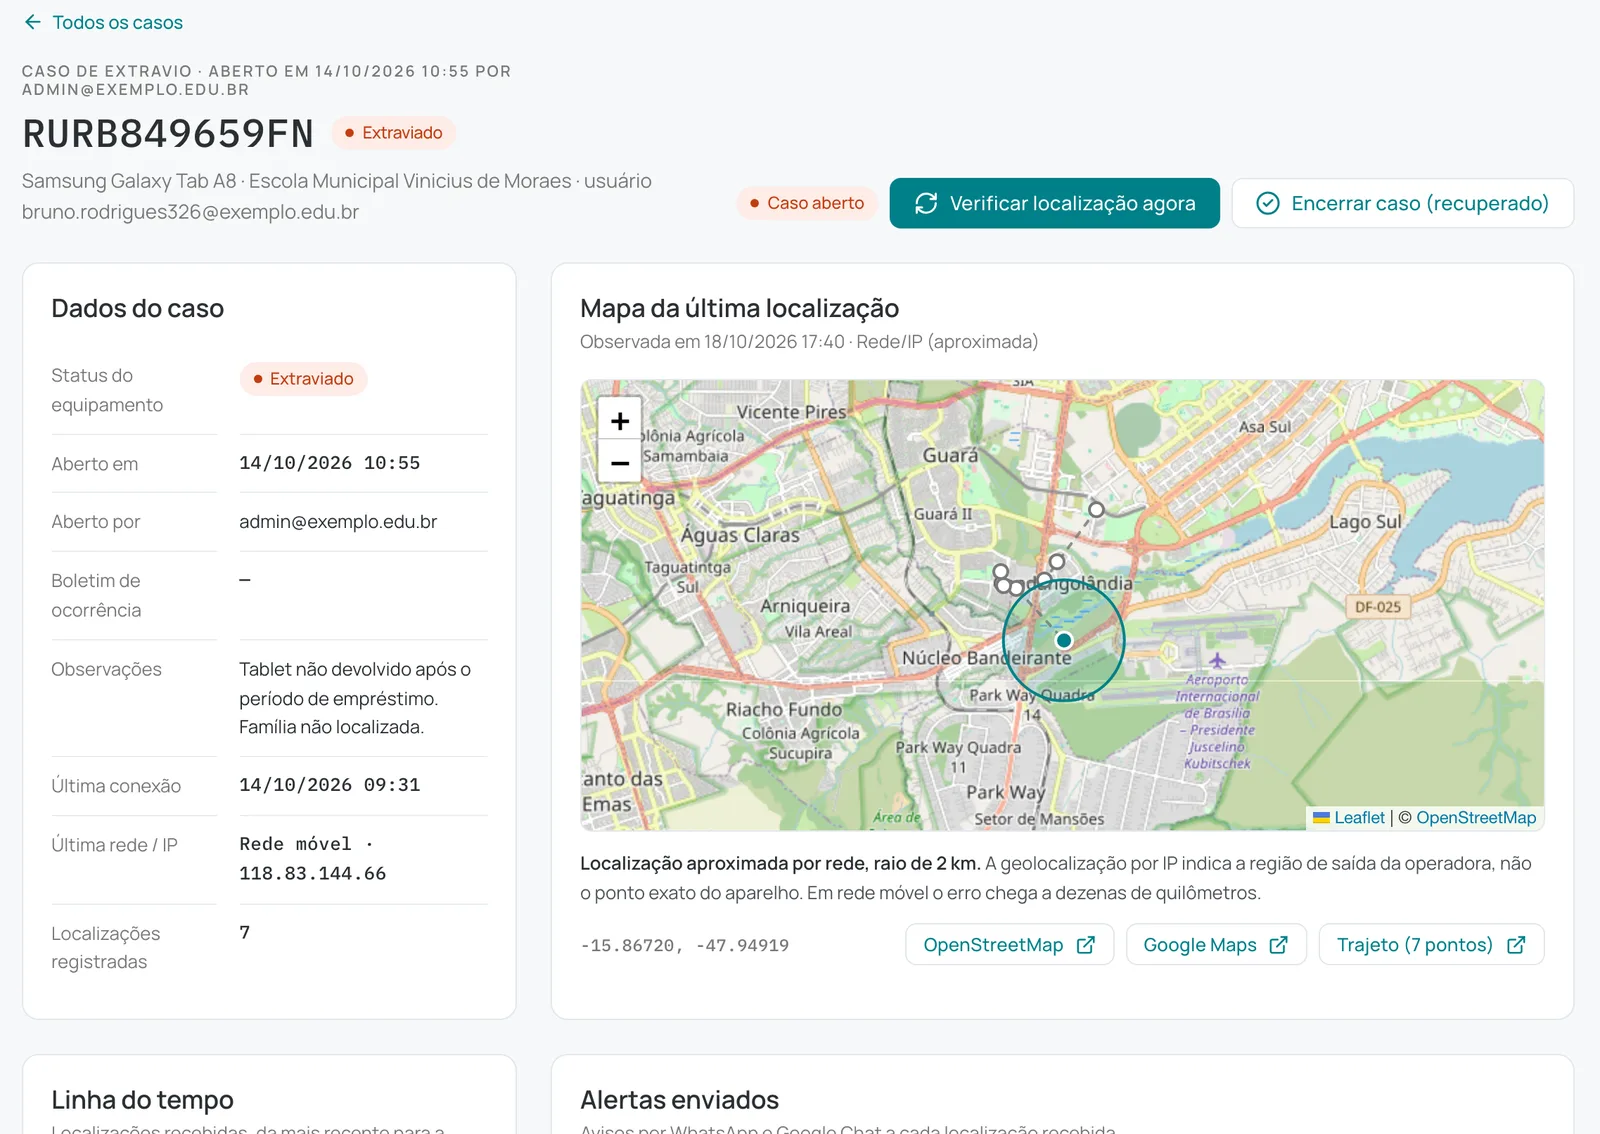Zoom in the map with plus button
1600x1134 pixels.
point(620,420)
